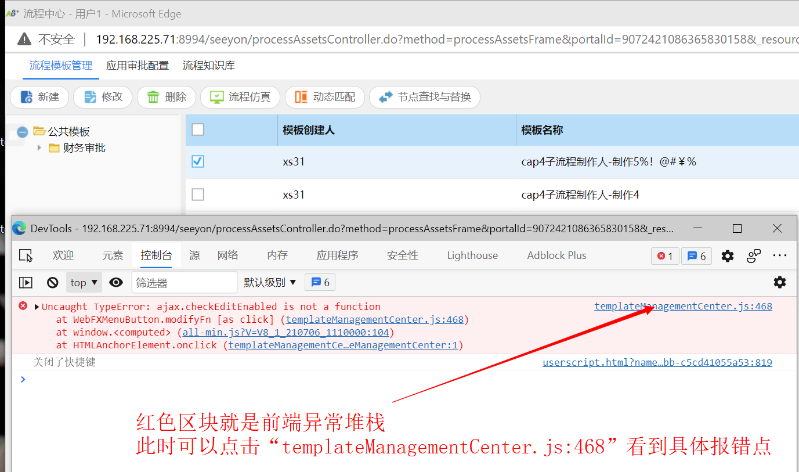Click the not-secure warning icon in address bar

point(24,39)
